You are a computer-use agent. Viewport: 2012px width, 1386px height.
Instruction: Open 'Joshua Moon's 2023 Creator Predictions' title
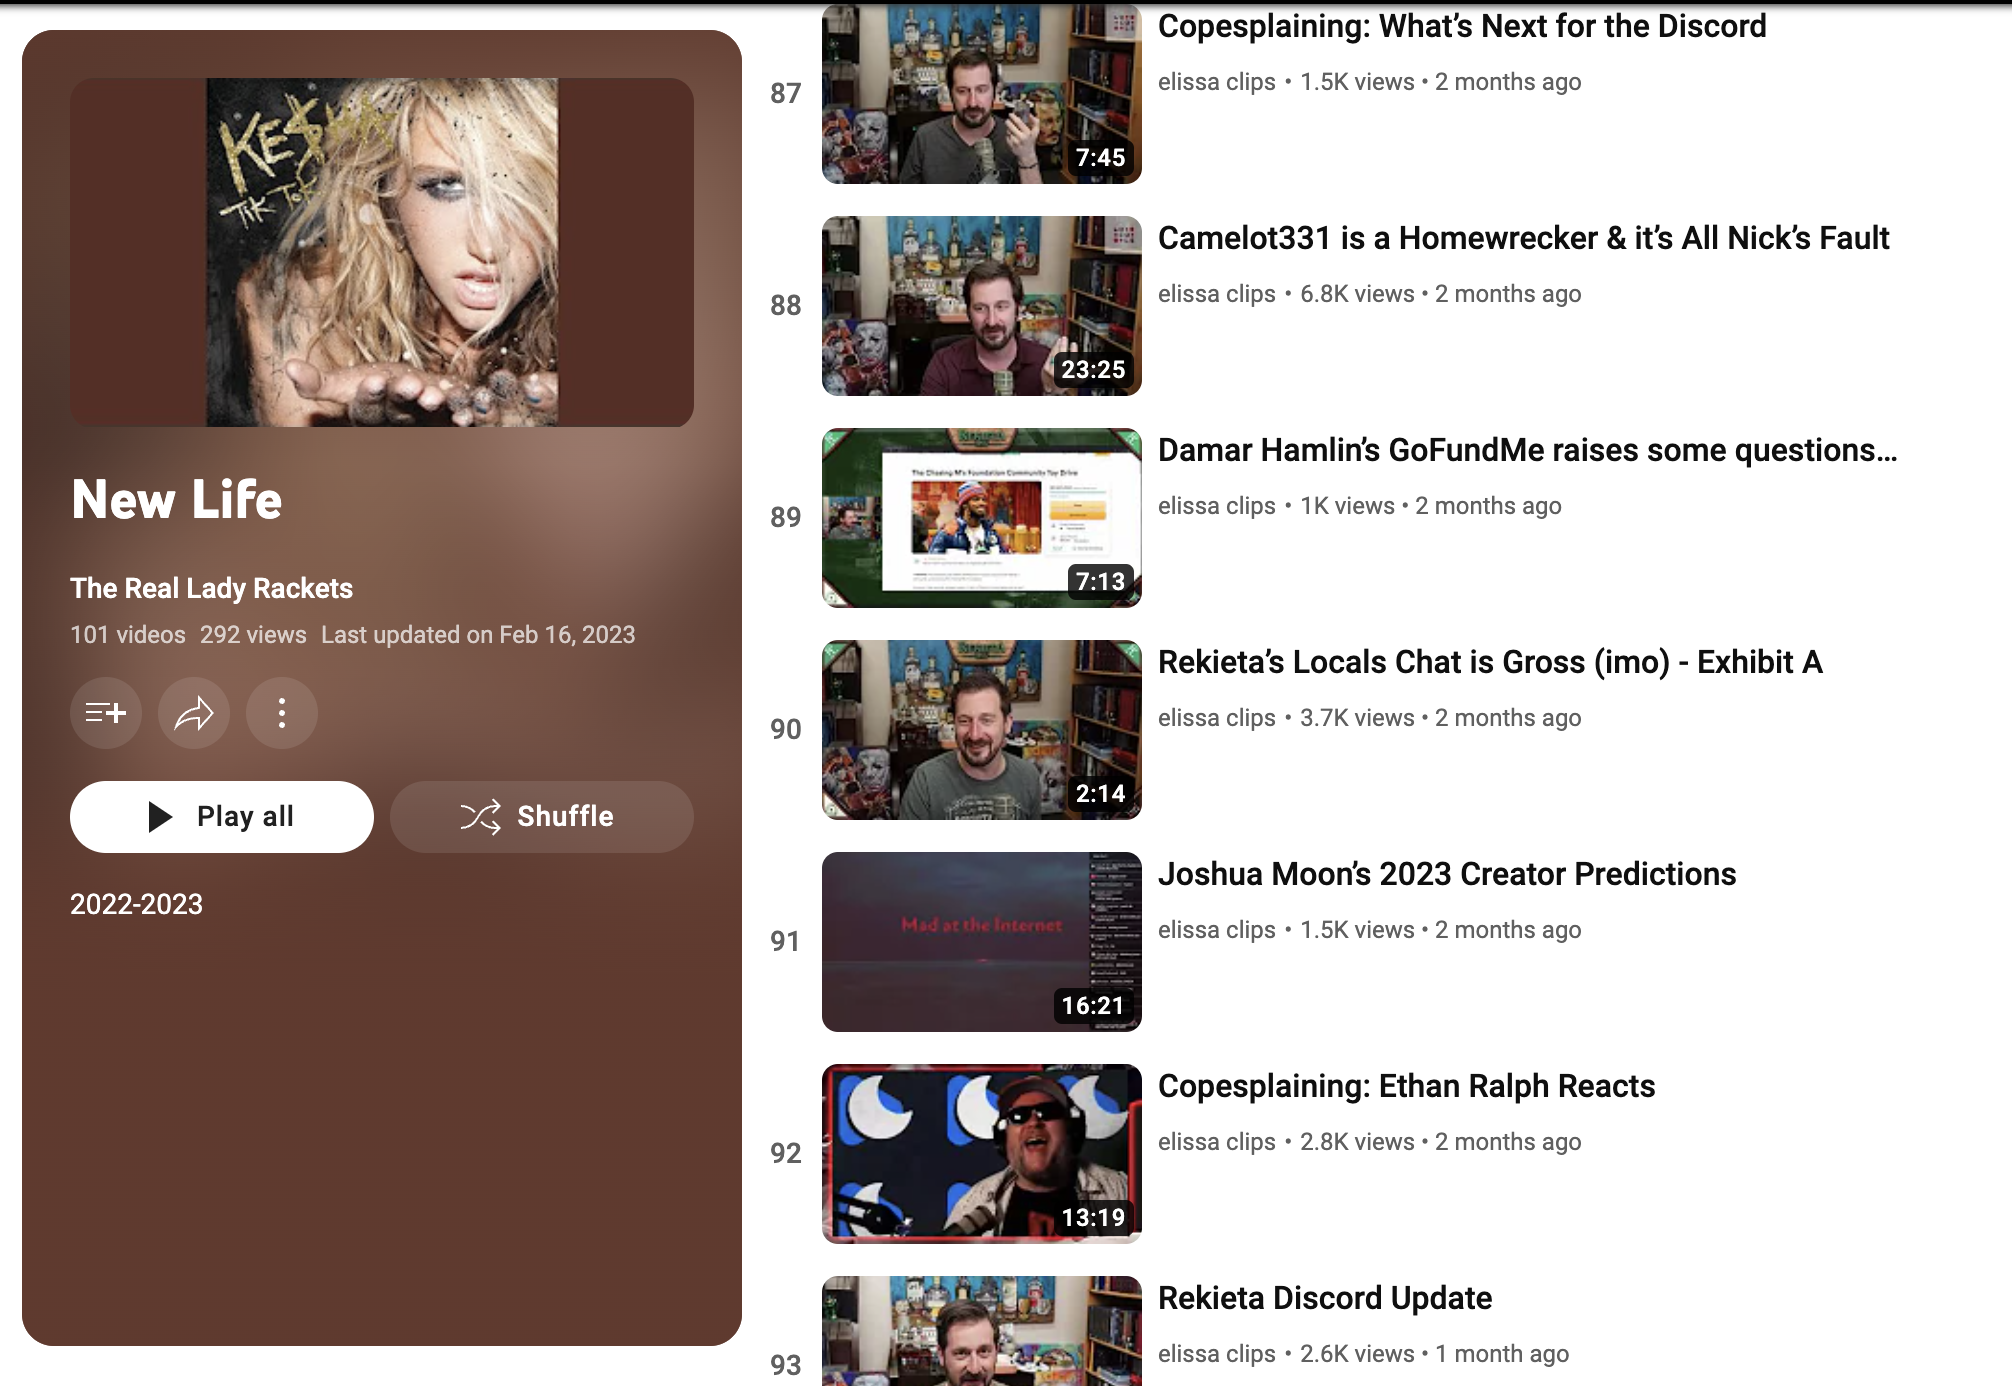click(1447, 874)
